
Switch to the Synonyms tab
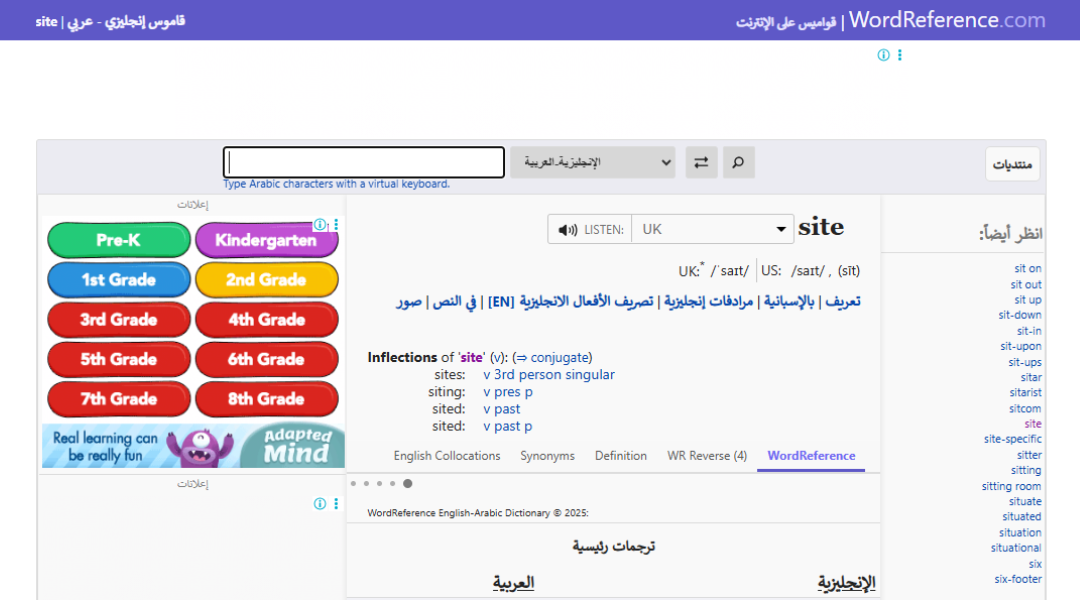(x=547, y=456)
